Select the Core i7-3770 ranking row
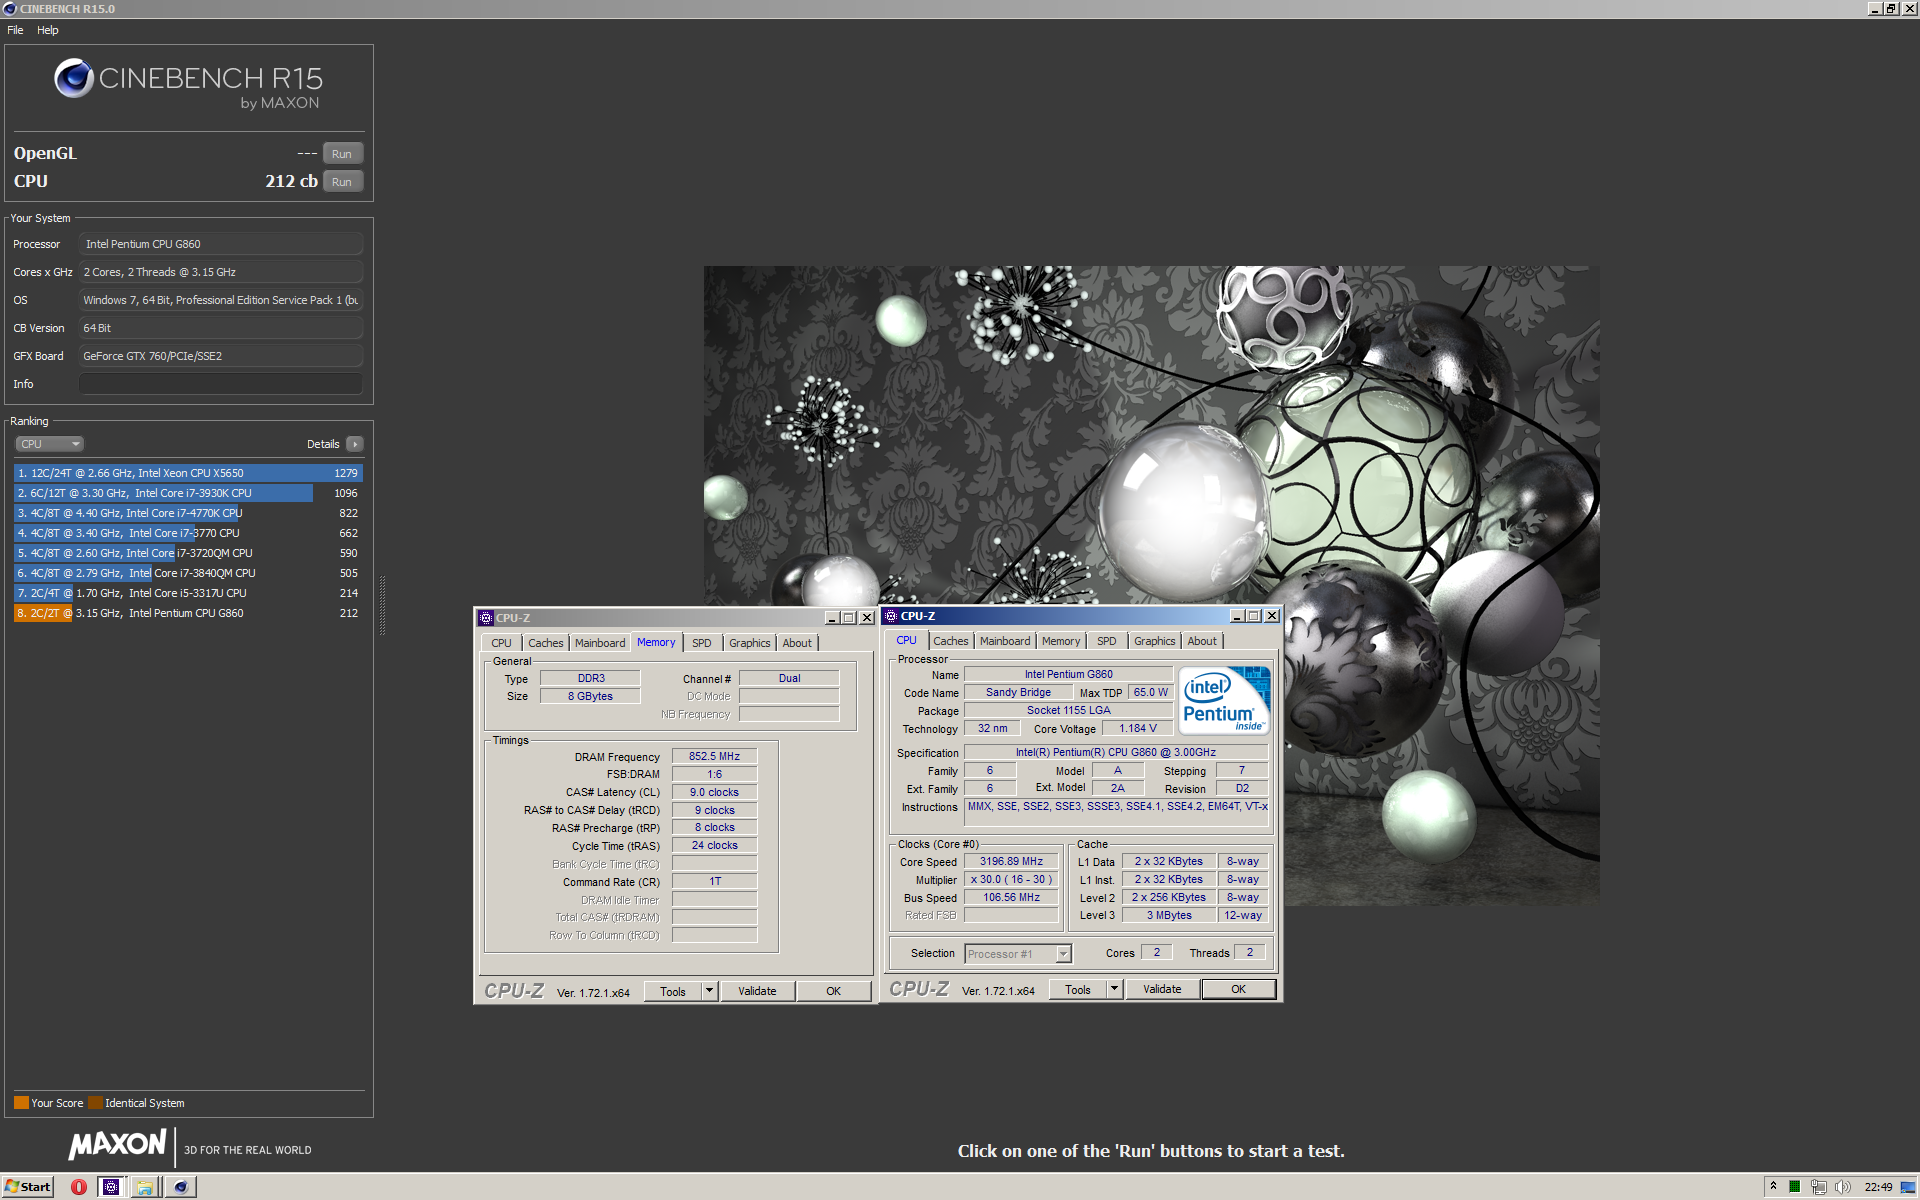The height and width of the screenshot is (1200, 1920). coord(188,533)
